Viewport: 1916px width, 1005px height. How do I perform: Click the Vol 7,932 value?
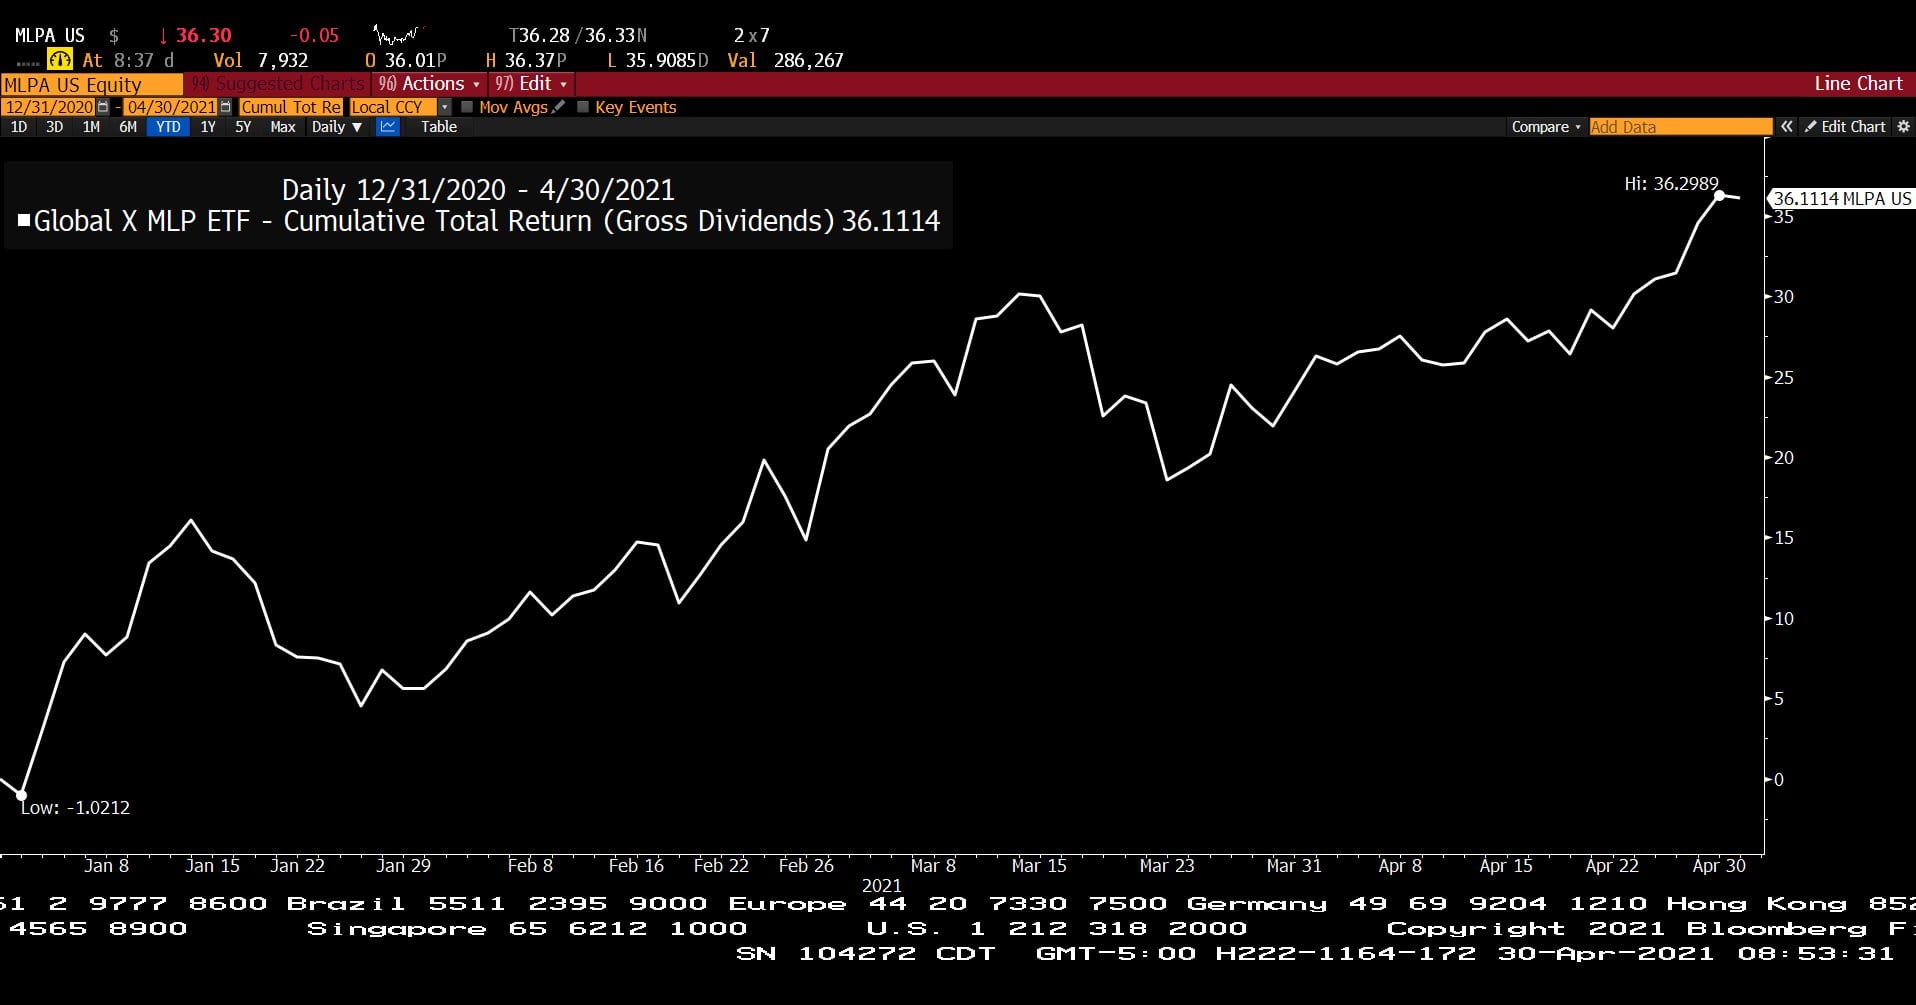(283, 60)
